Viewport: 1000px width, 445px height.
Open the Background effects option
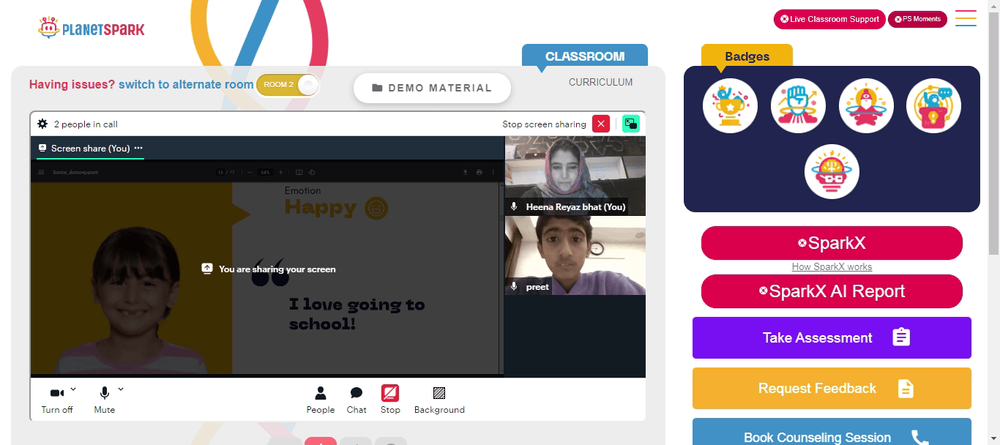click(439, 400)
